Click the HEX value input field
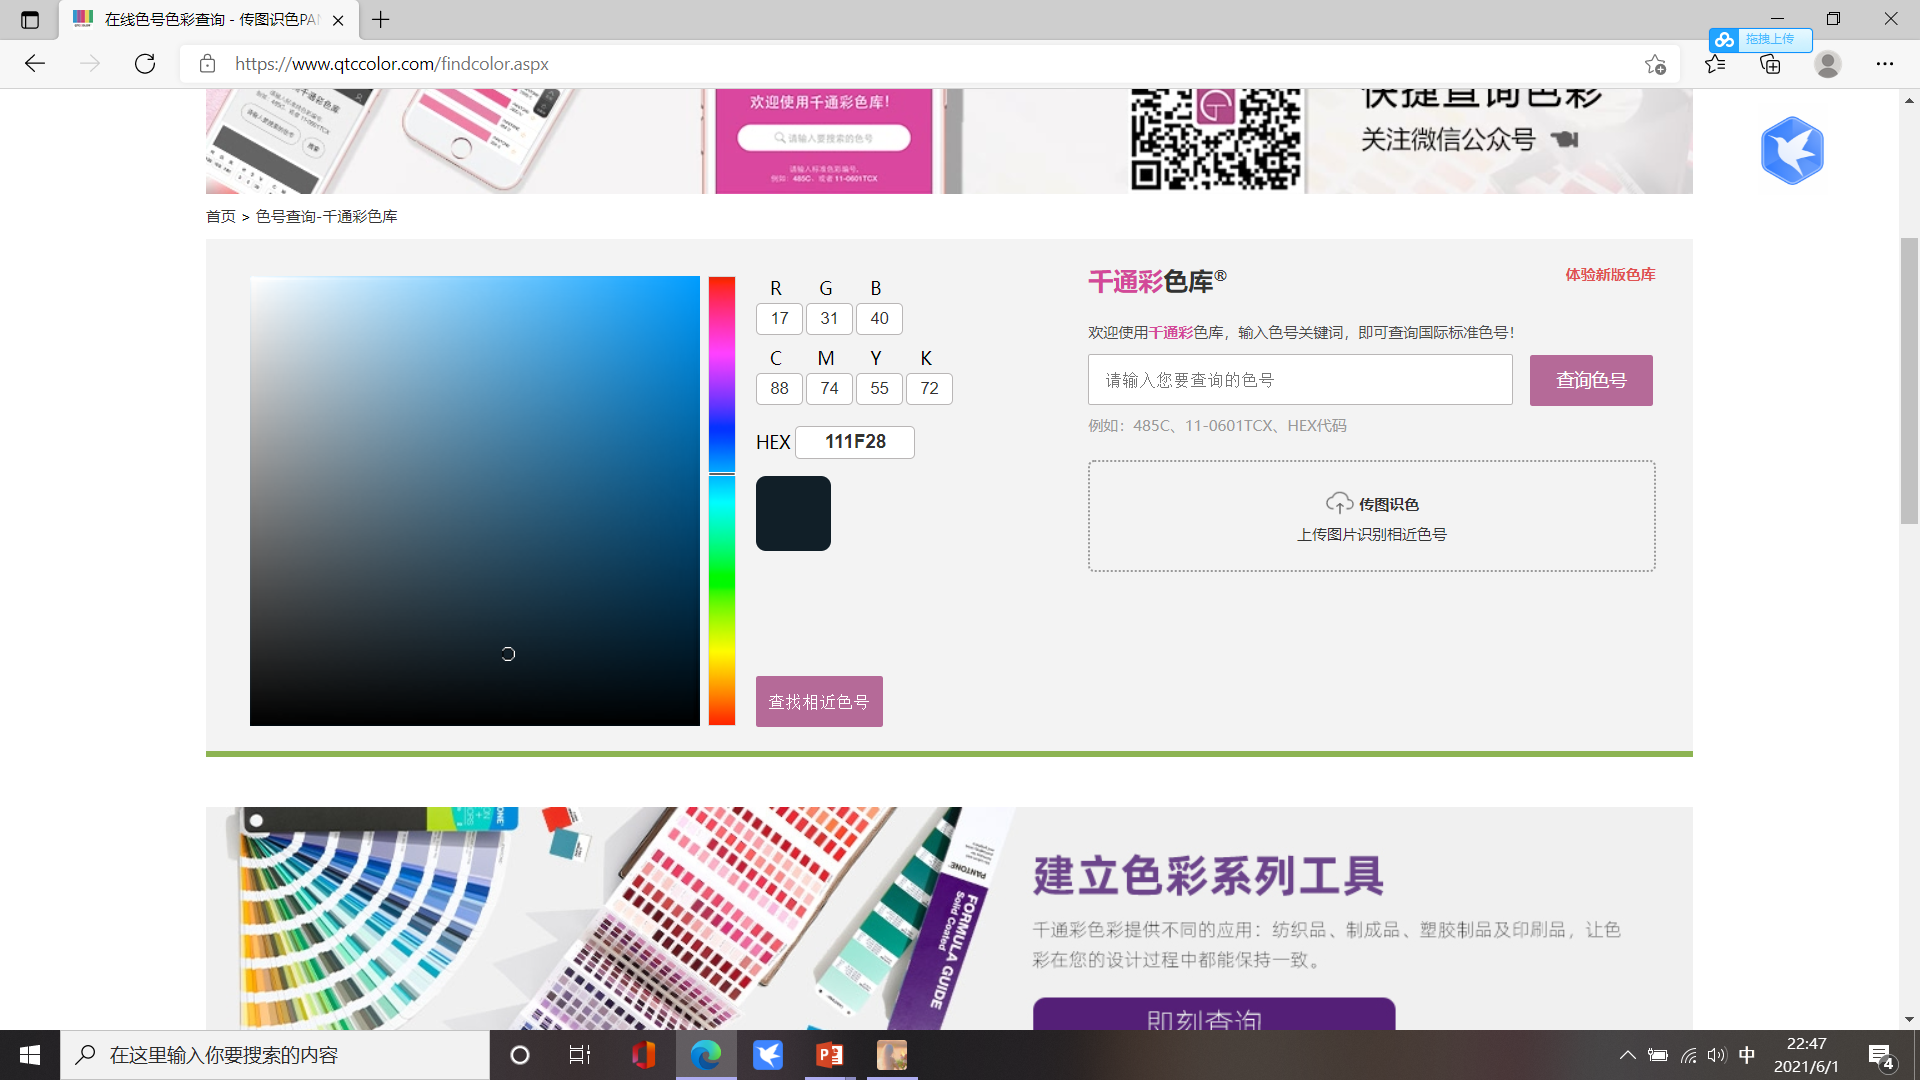 click(x=854, y=442)
